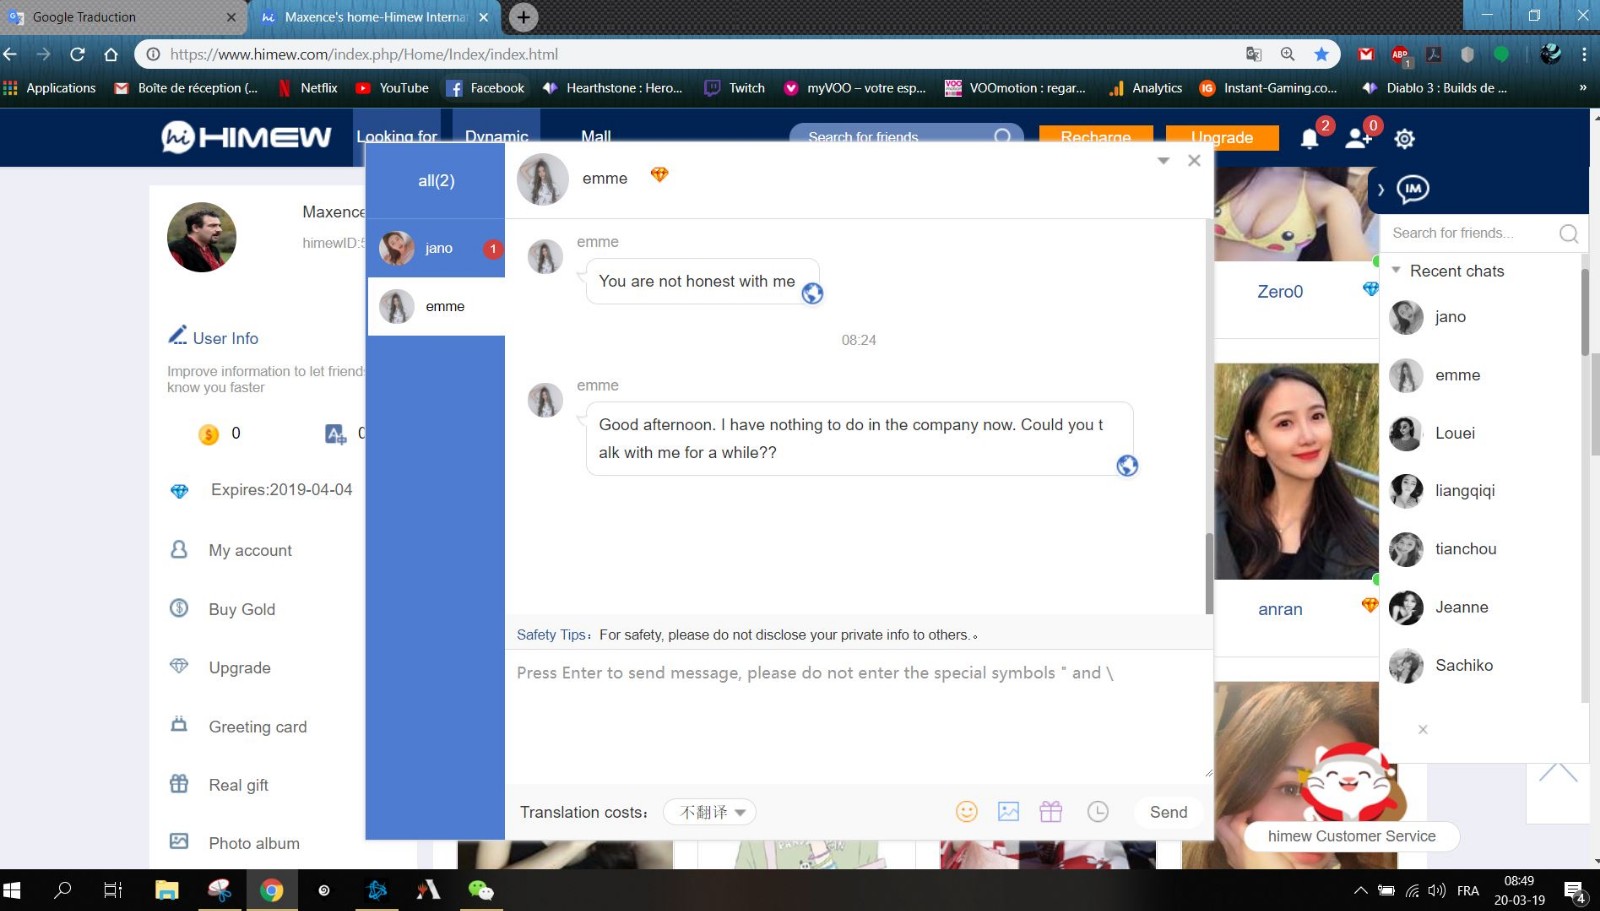Translate the 'Good afternoon' message

tap(1127, 465)
